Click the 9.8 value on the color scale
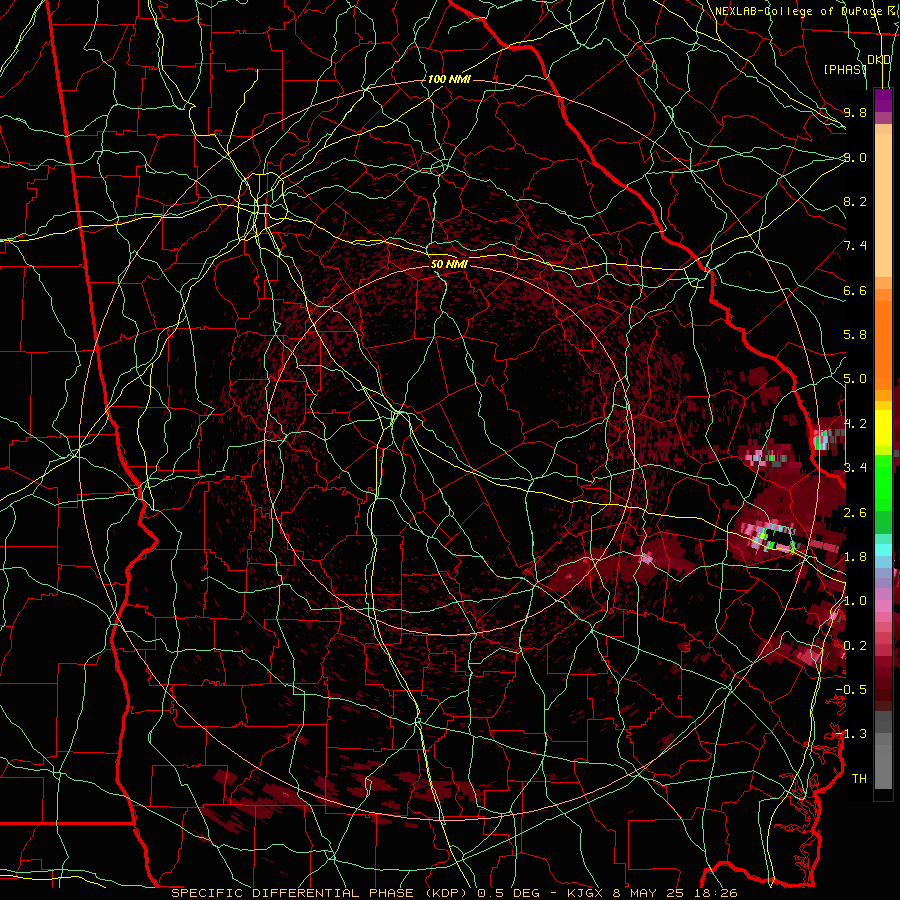900x900 pixels. click(855, 112)
